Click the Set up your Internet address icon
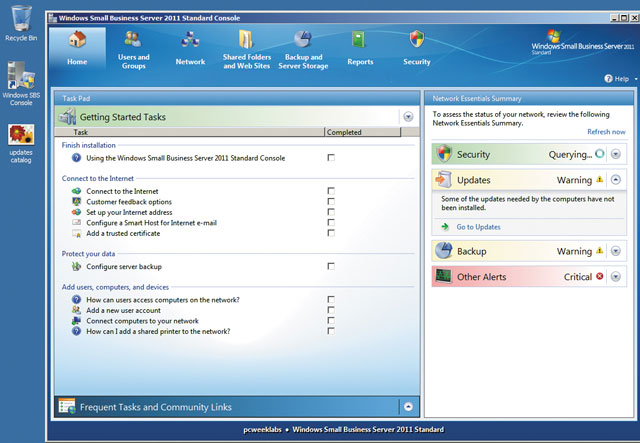Image resolution: width=640 pixels, height=443 pixels. click(x=76, y=212)
